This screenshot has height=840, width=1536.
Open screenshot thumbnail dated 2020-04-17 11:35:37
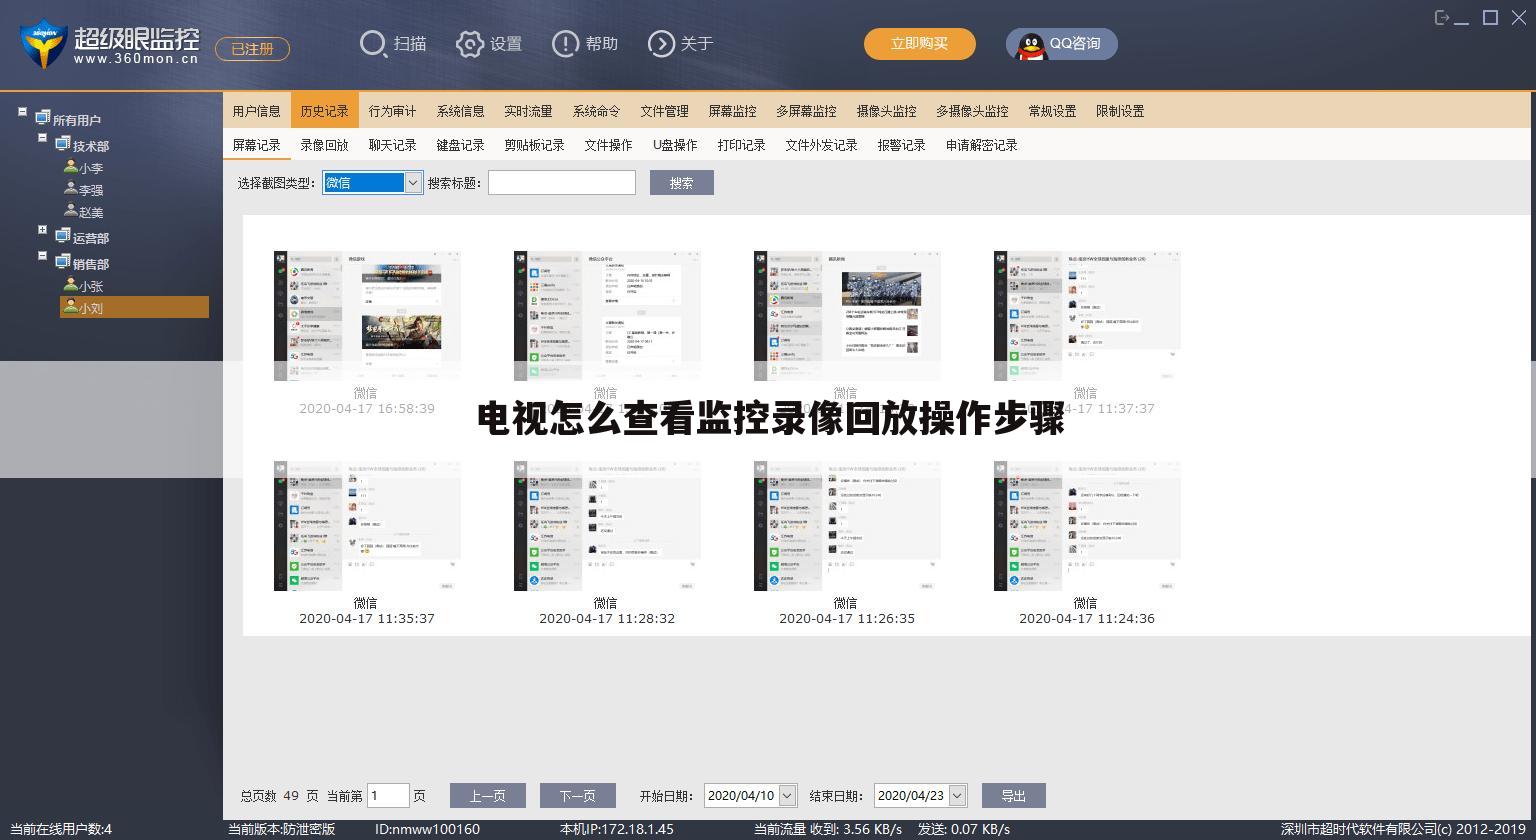(x=367, y=526)
